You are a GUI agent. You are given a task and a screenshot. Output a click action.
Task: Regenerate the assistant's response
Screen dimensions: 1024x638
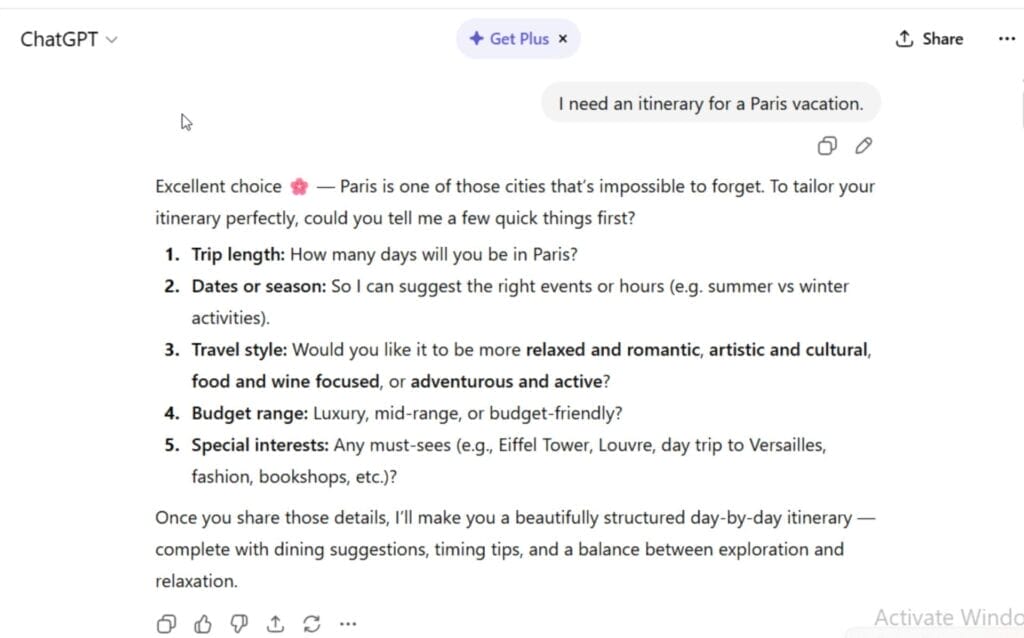(x=311, y=623)
